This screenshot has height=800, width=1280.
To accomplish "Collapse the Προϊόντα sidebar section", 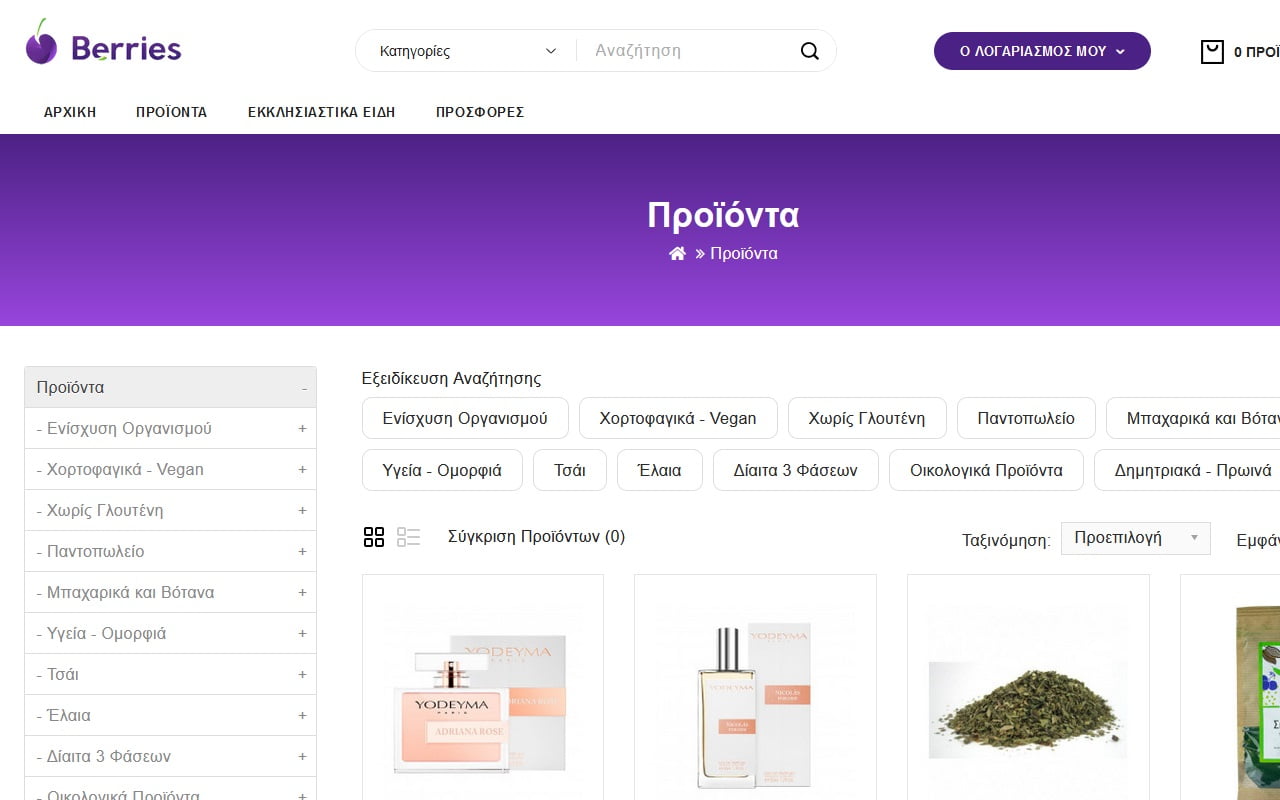I will [x=304, y=388].
